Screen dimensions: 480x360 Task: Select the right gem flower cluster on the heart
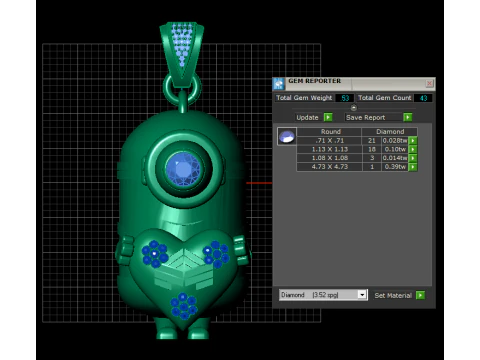click(x=216, y=254)
